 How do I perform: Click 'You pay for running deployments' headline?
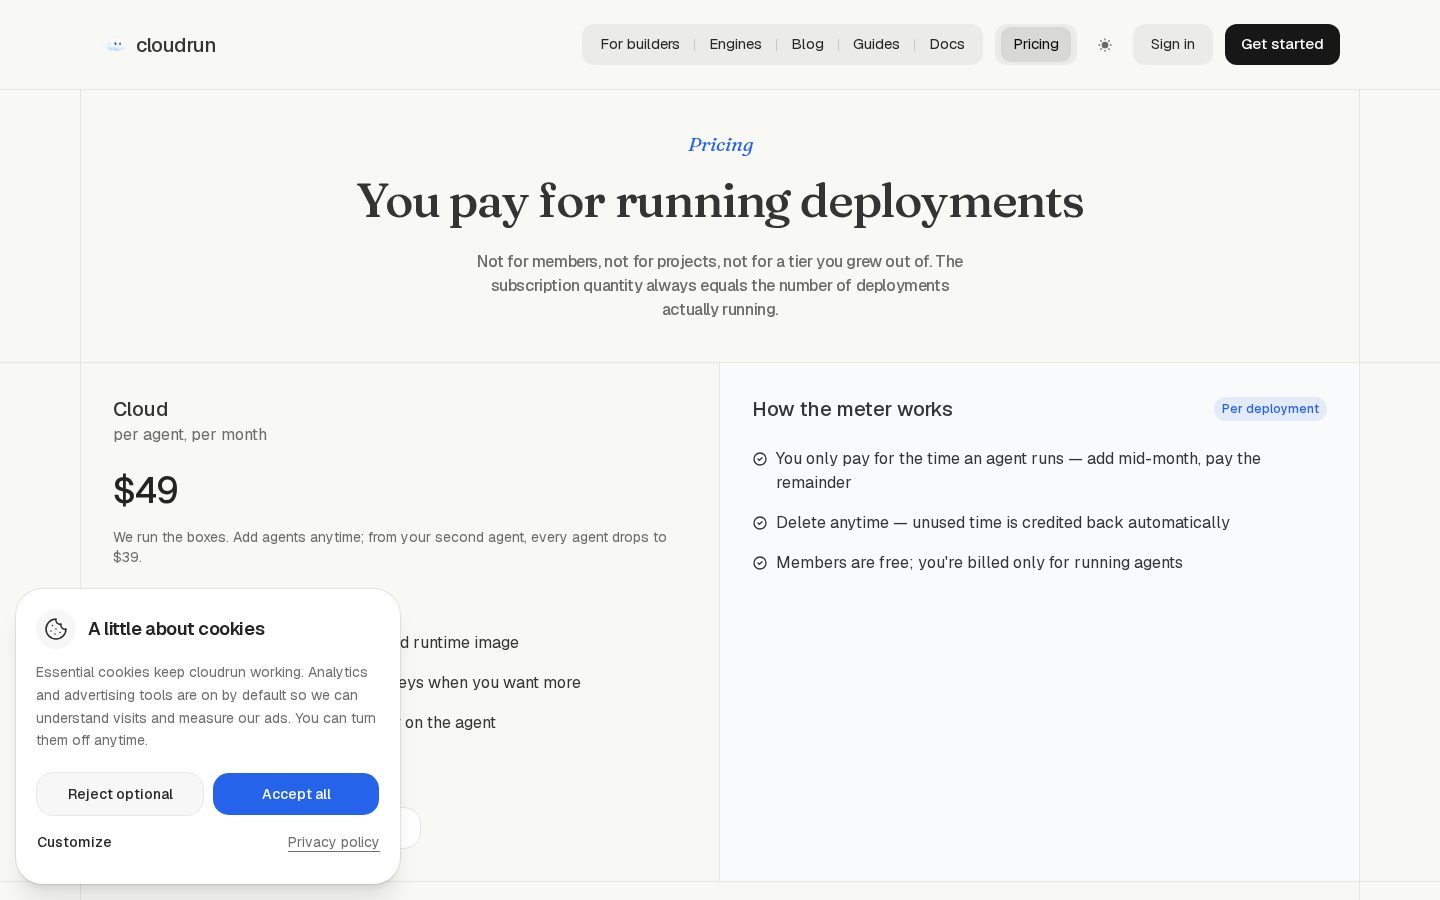pyautogui.click(x=720, y=201)
